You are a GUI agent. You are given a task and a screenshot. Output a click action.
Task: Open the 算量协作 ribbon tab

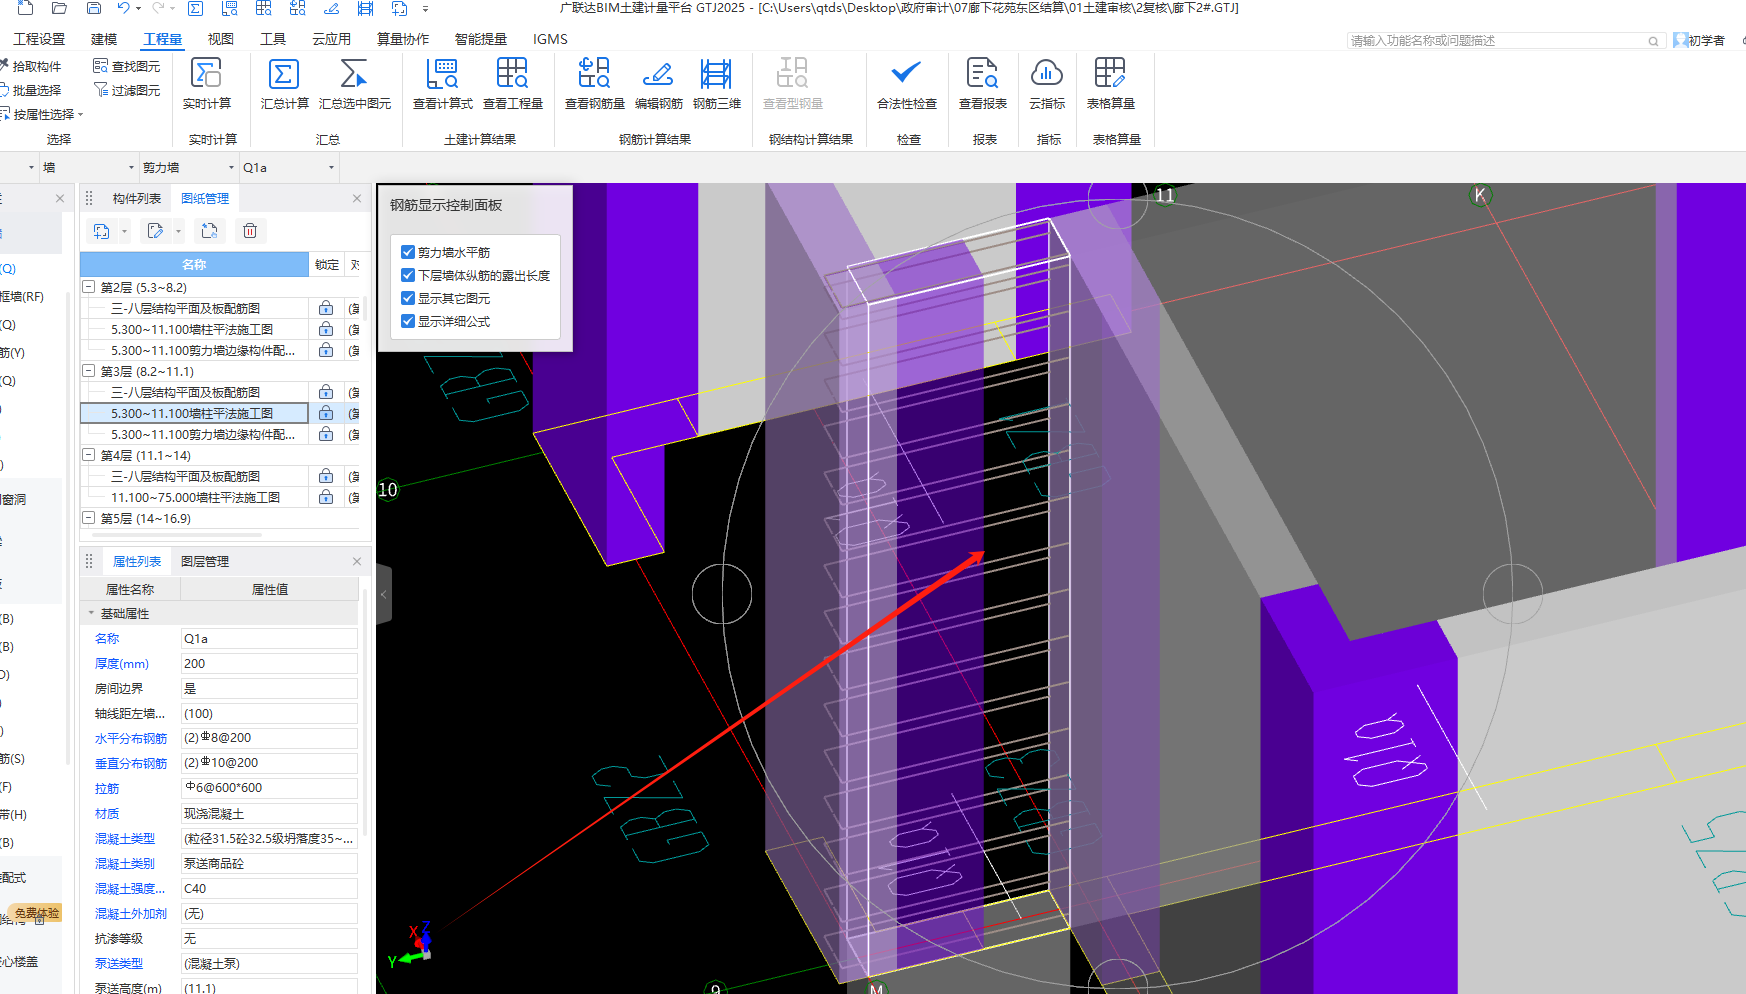tap(403, 39)
